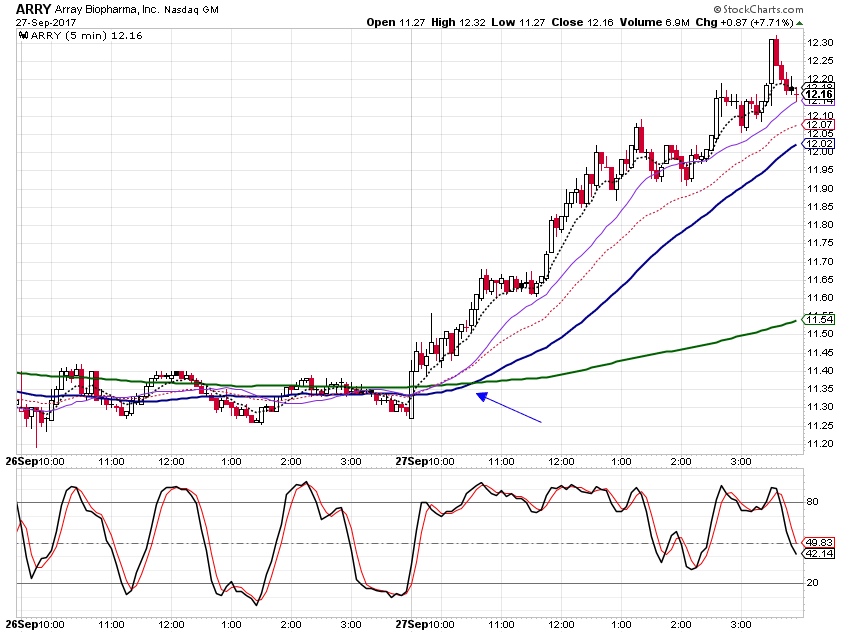
Task: Click the 11.35 price axis label
Action: click(x=820, y=389)
